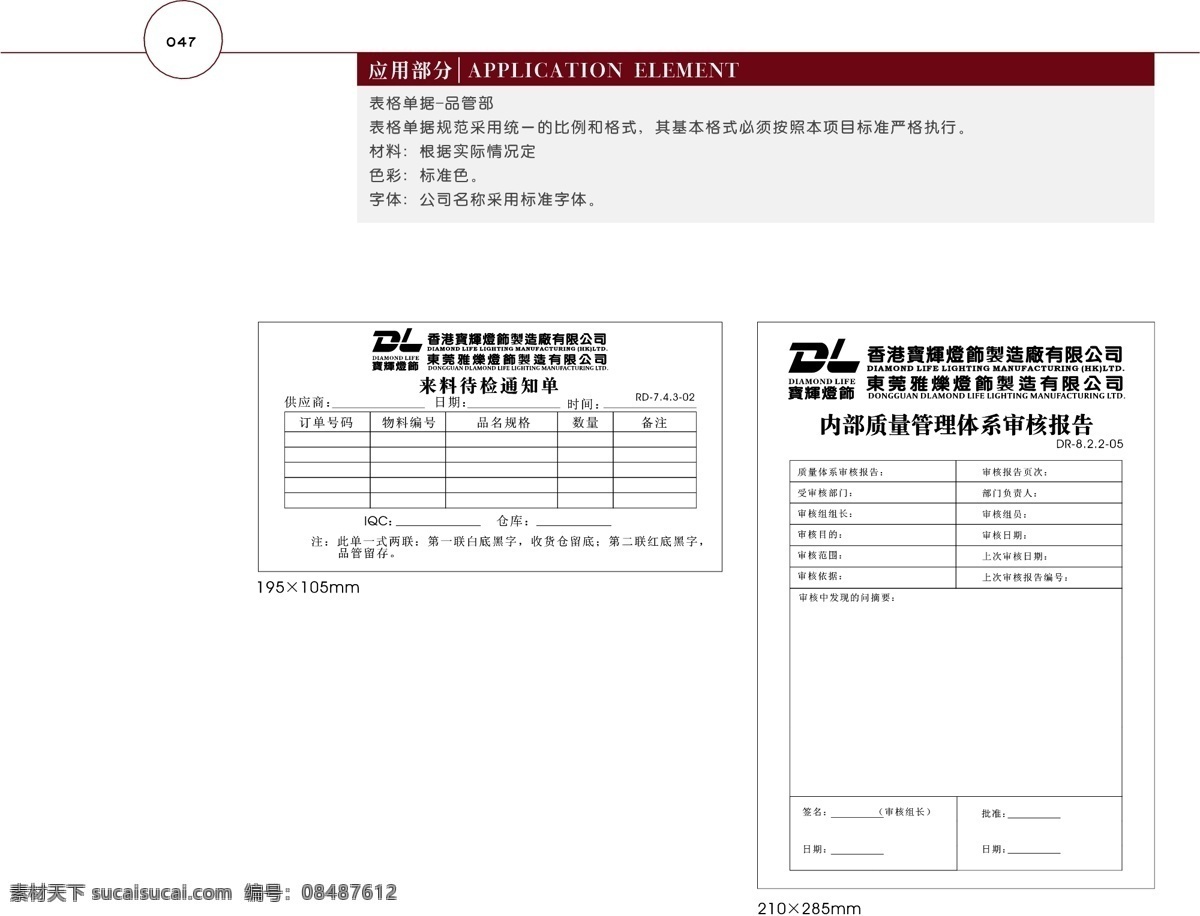Select the header text 应用部分
This screenshot has width=1200, height=916.
tap(410, 70)
